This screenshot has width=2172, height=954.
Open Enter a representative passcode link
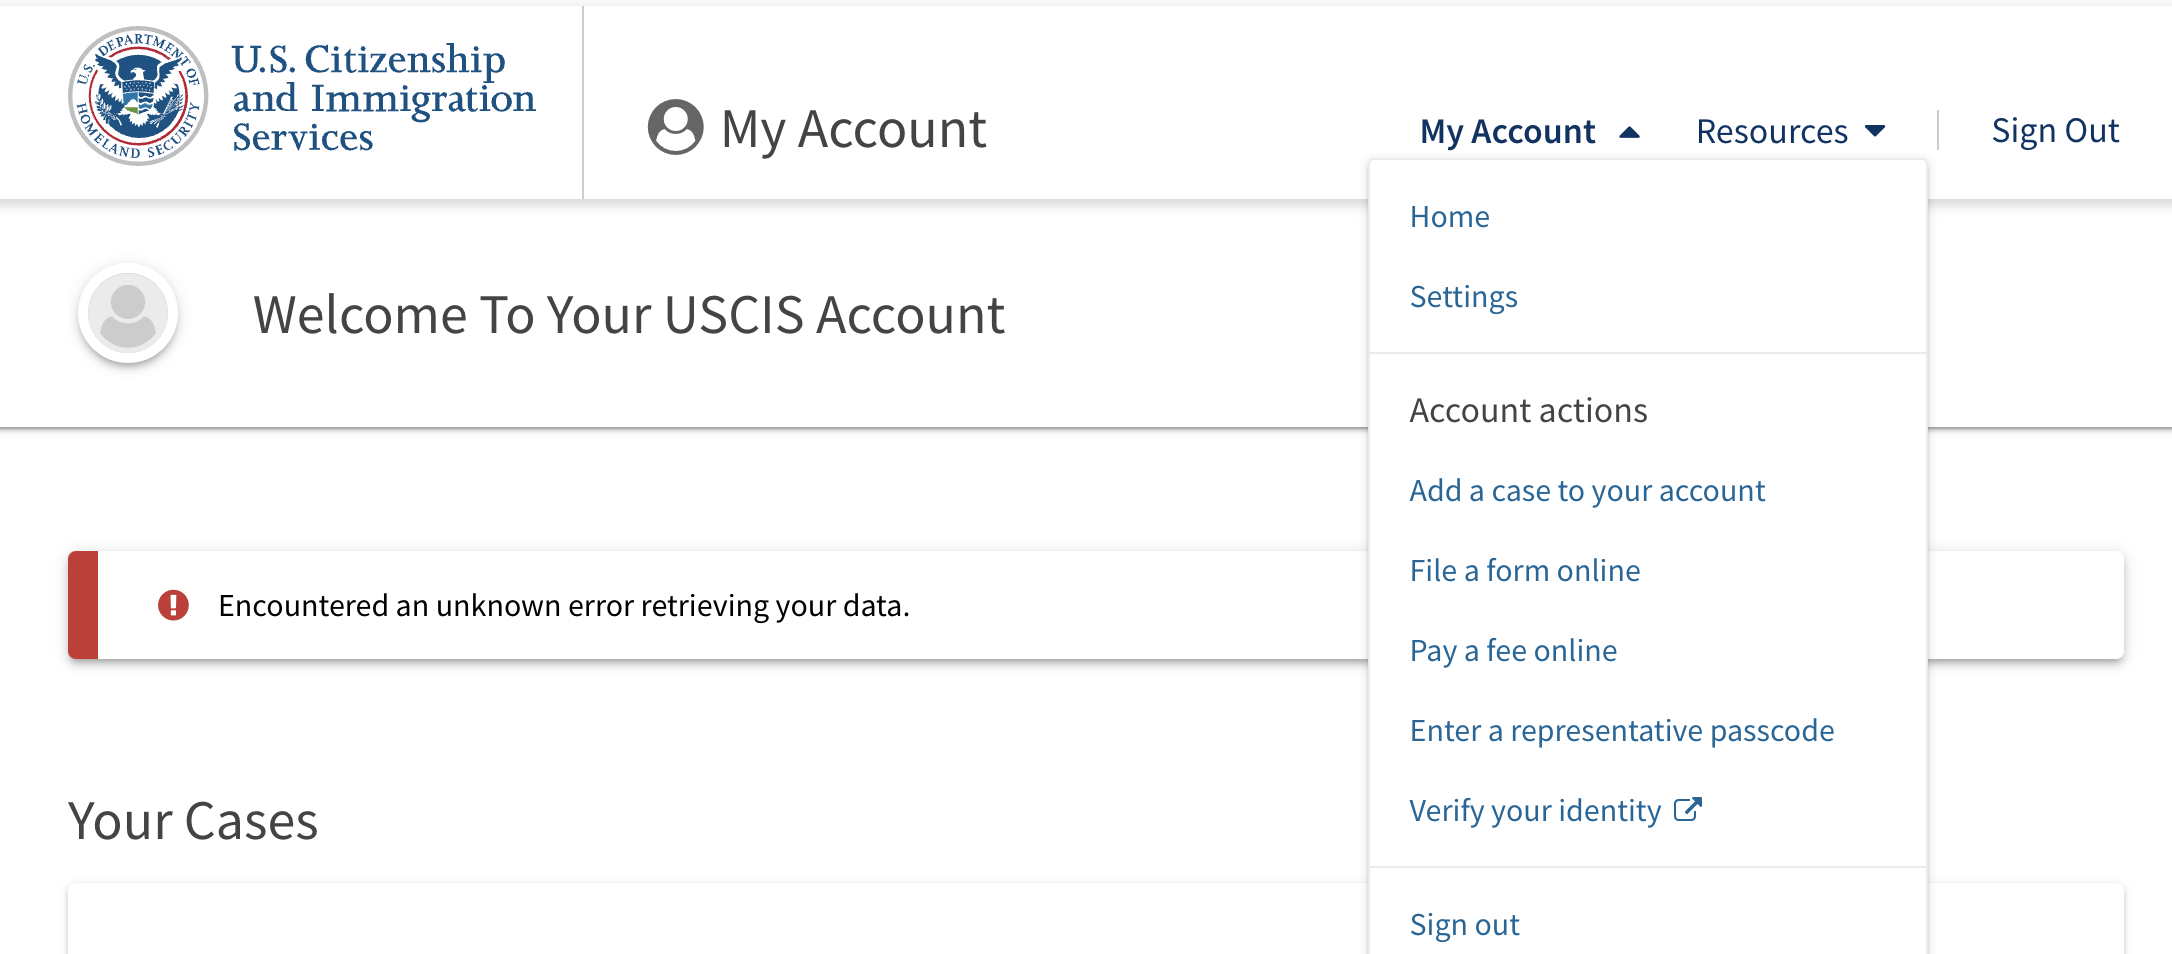click(x=1622, y=730)
